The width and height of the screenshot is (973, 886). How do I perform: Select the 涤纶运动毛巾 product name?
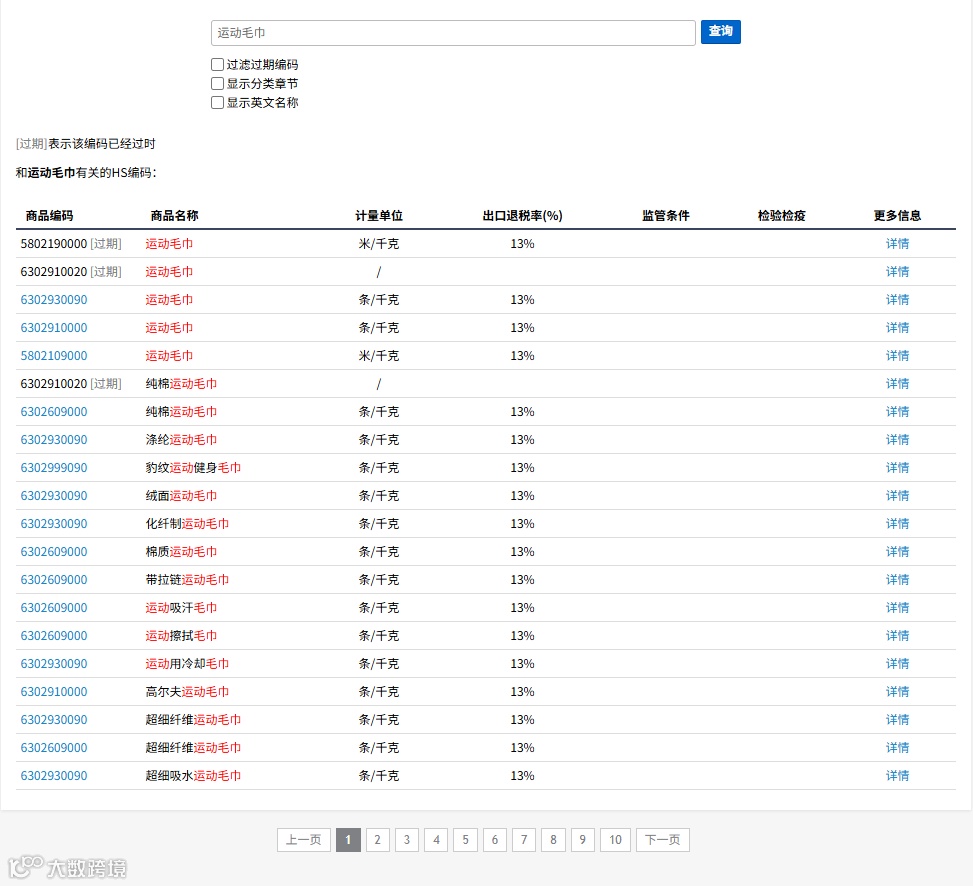coord(181,440)
